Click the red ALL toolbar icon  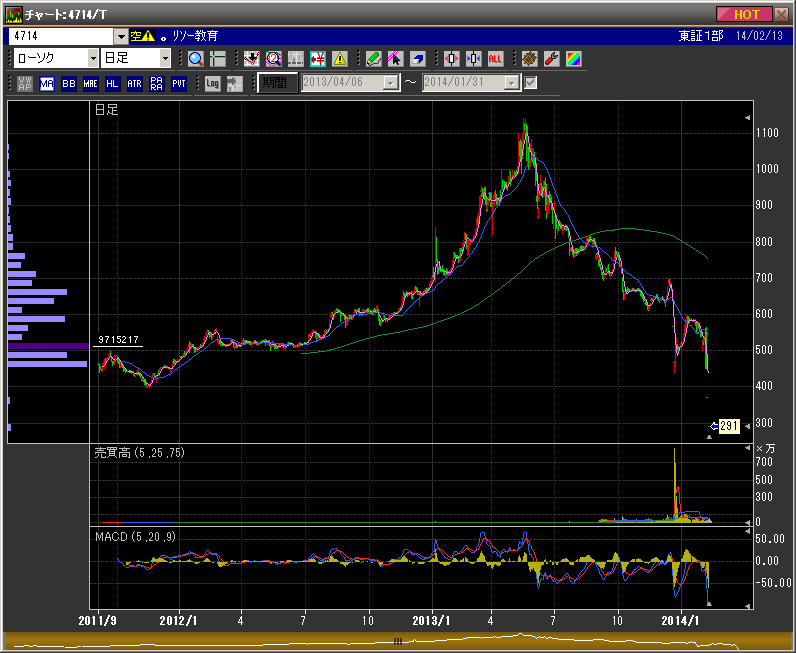click(x=495, y=59)
